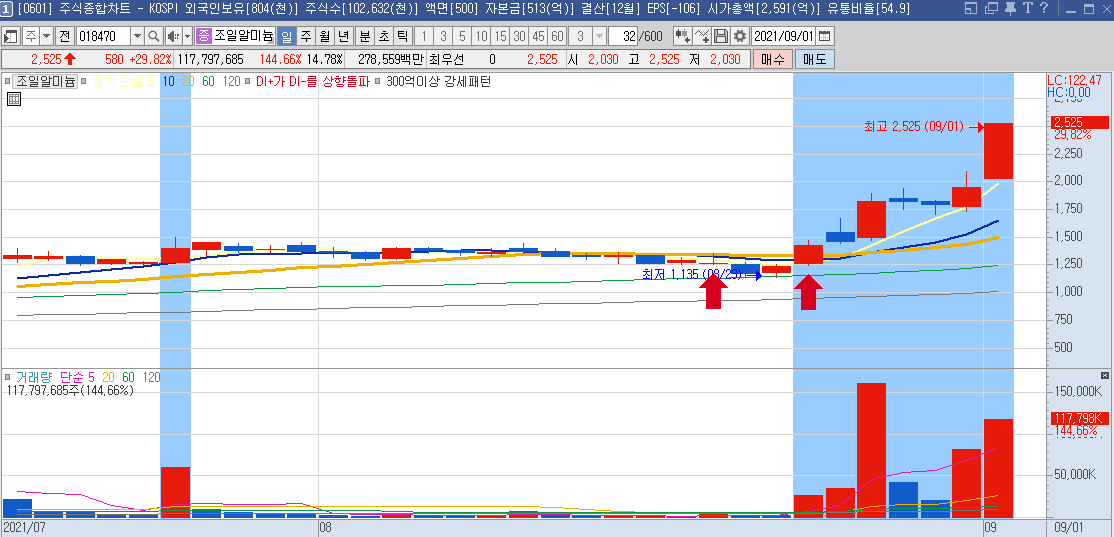Pin the window with pushpin icon
This screenshot has width=1114, height=537.
click(x=1010, y=9)
